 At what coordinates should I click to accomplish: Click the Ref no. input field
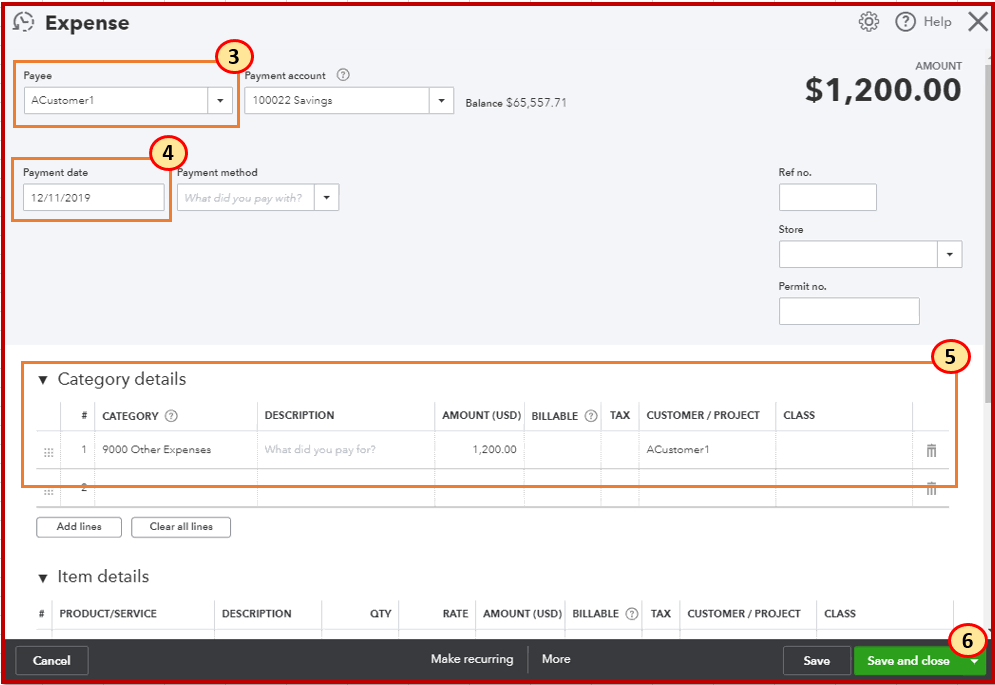[x=827, y=197]
